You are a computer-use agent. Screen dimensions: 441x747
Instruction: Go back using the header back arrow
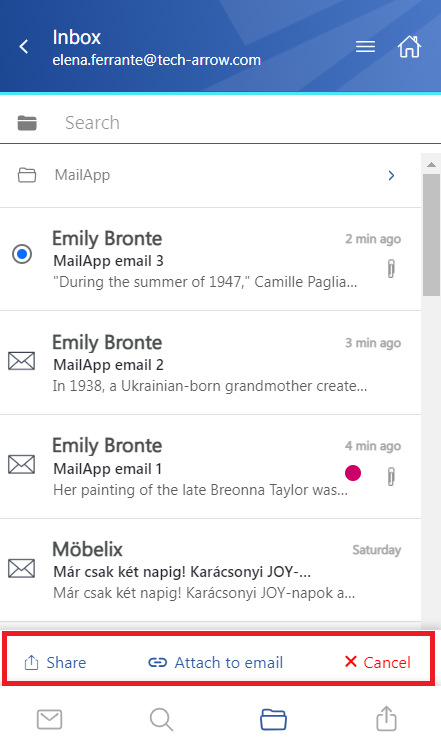[x=24, y=47]
